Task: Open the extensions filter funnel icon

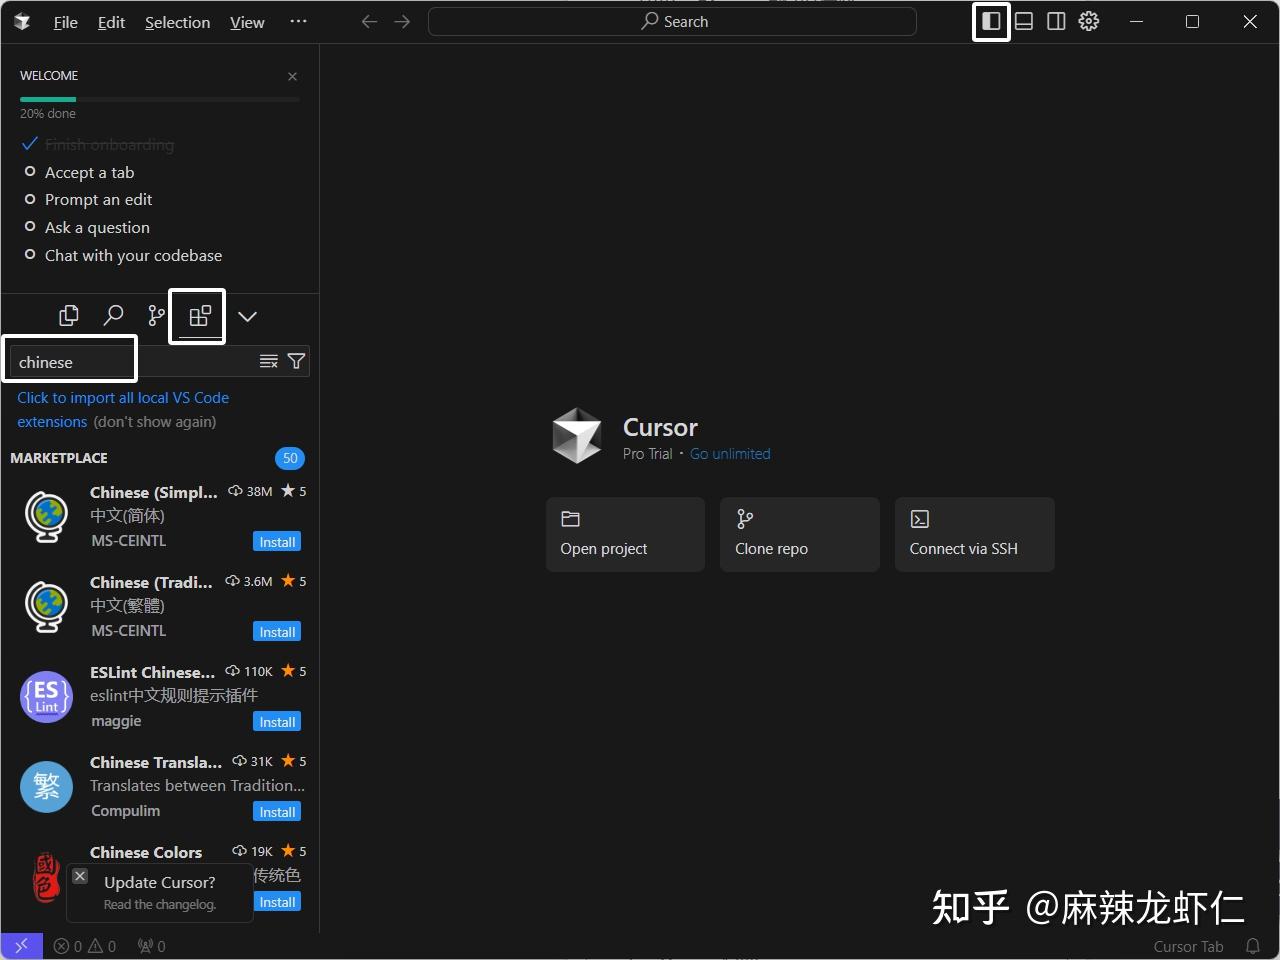Action: point(296,361)
